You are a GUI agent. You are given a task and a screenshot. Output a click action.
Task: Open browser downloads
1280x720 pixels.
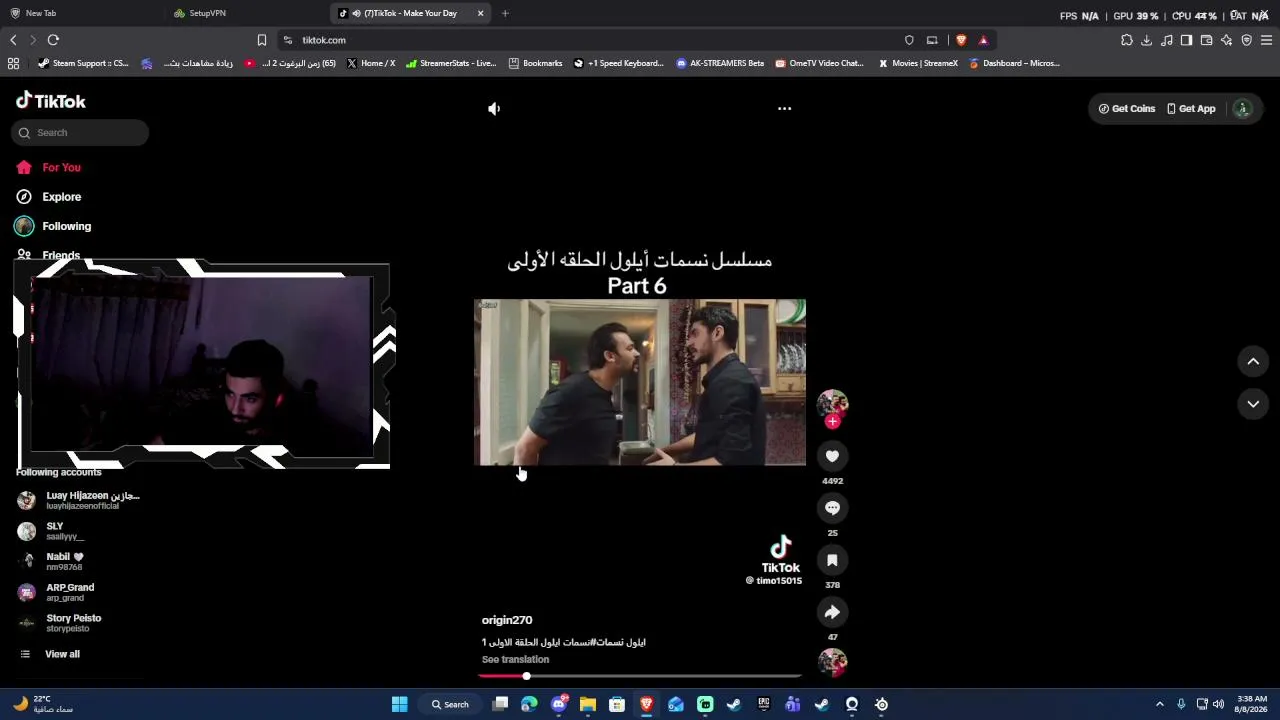click(1147, 40)
